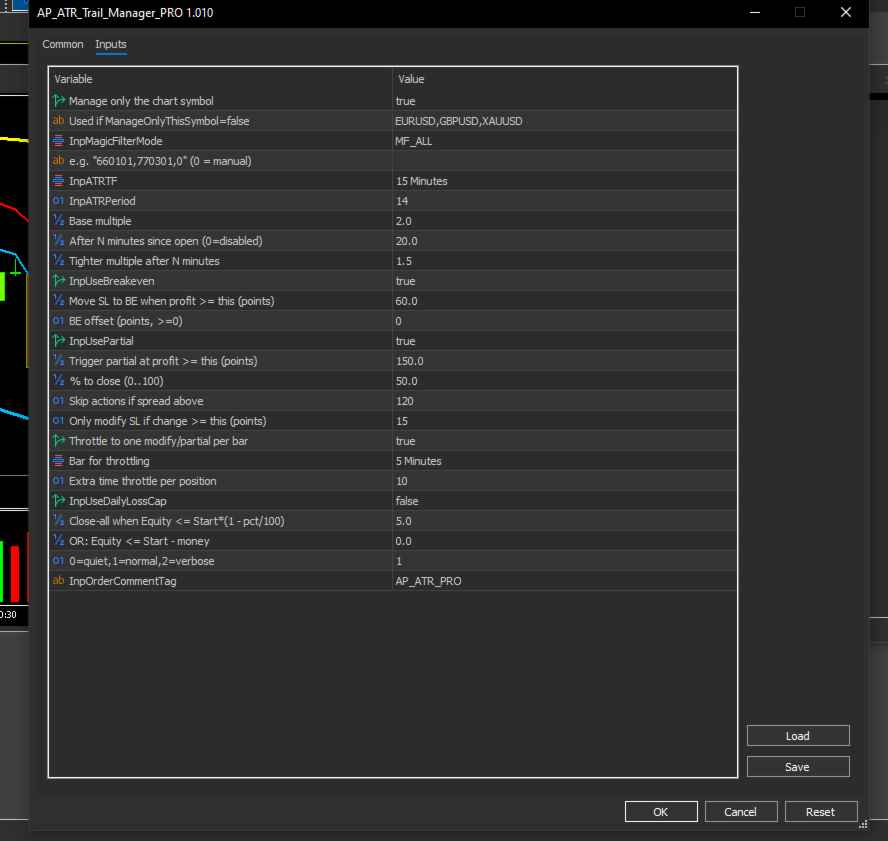Click the boolean icon beside Throttle to one modify/partial
This screenshot has height=841, width=888.
pos(58,441)
